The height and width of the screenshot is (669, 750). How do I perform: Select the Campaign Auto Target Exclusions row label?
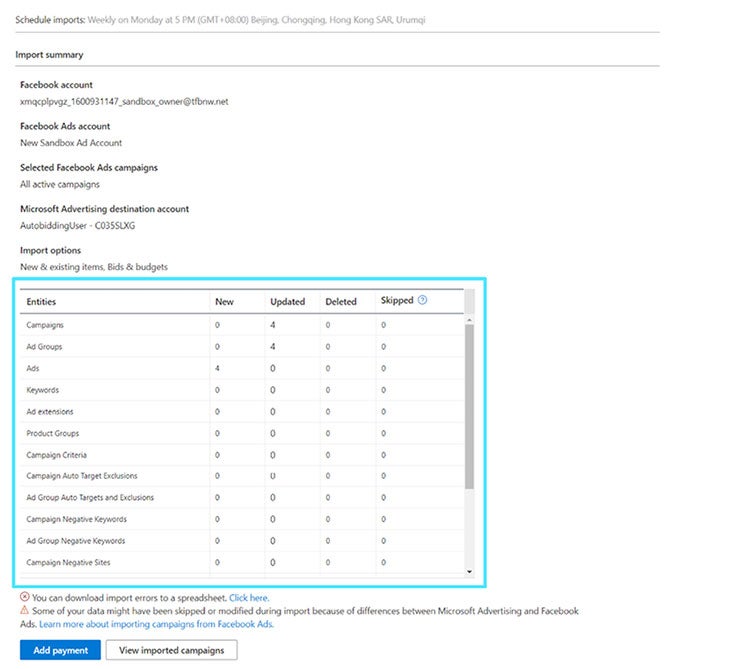[82, 476]
